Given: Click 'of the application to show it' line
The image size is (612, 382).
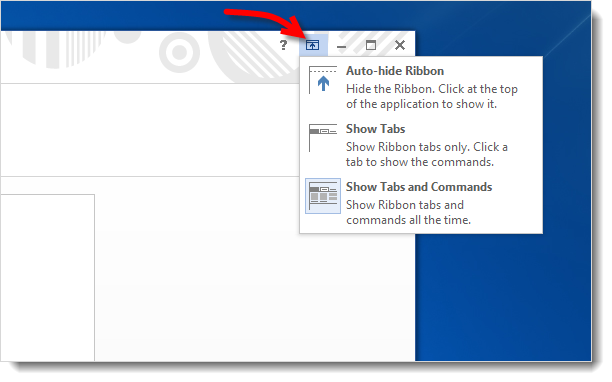Looking at the screenshot, I should click(x=422, y=104).
